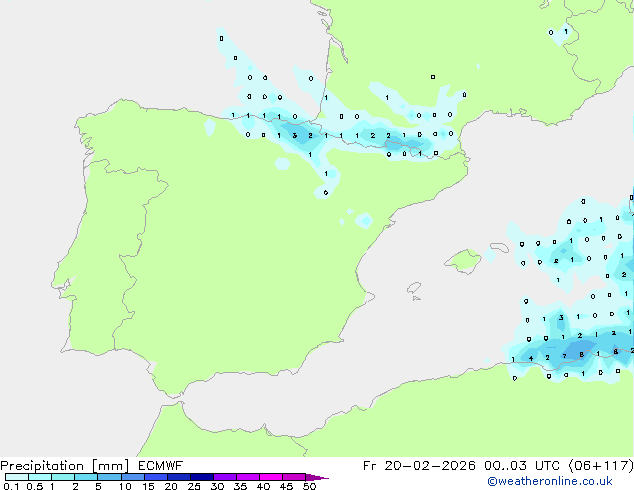Click the '7' precipitation value near Algeria

pos(564,356)
